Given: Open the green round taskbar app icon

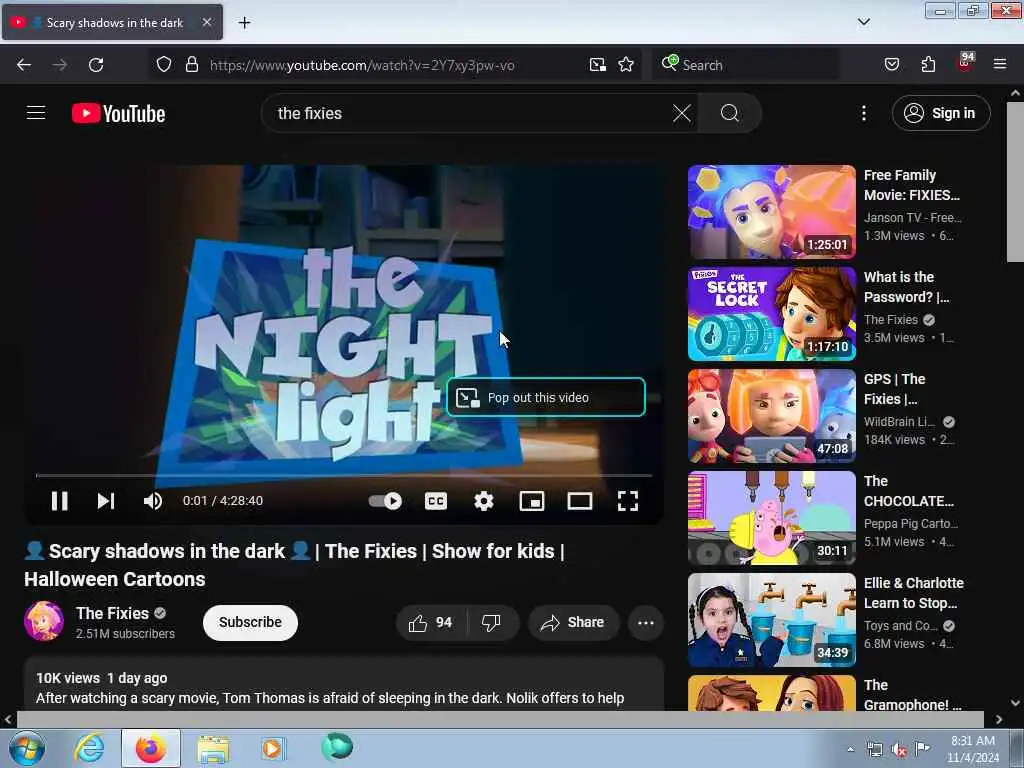Looking at the screenshot, I should (337, 747).
